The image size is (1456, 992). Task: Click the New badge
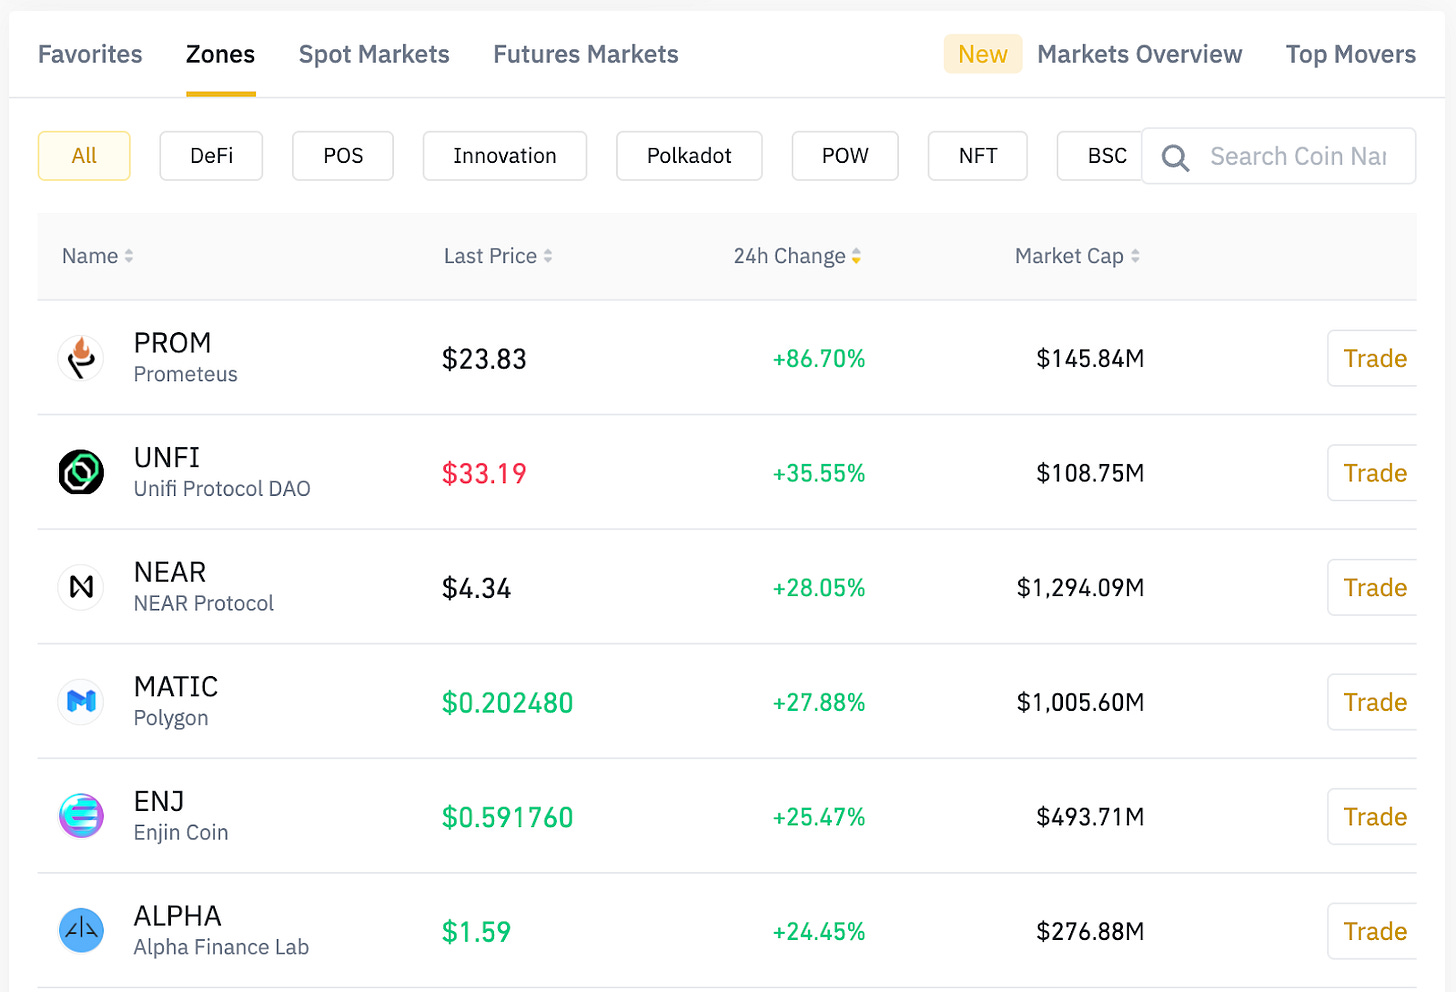[983, 54]
